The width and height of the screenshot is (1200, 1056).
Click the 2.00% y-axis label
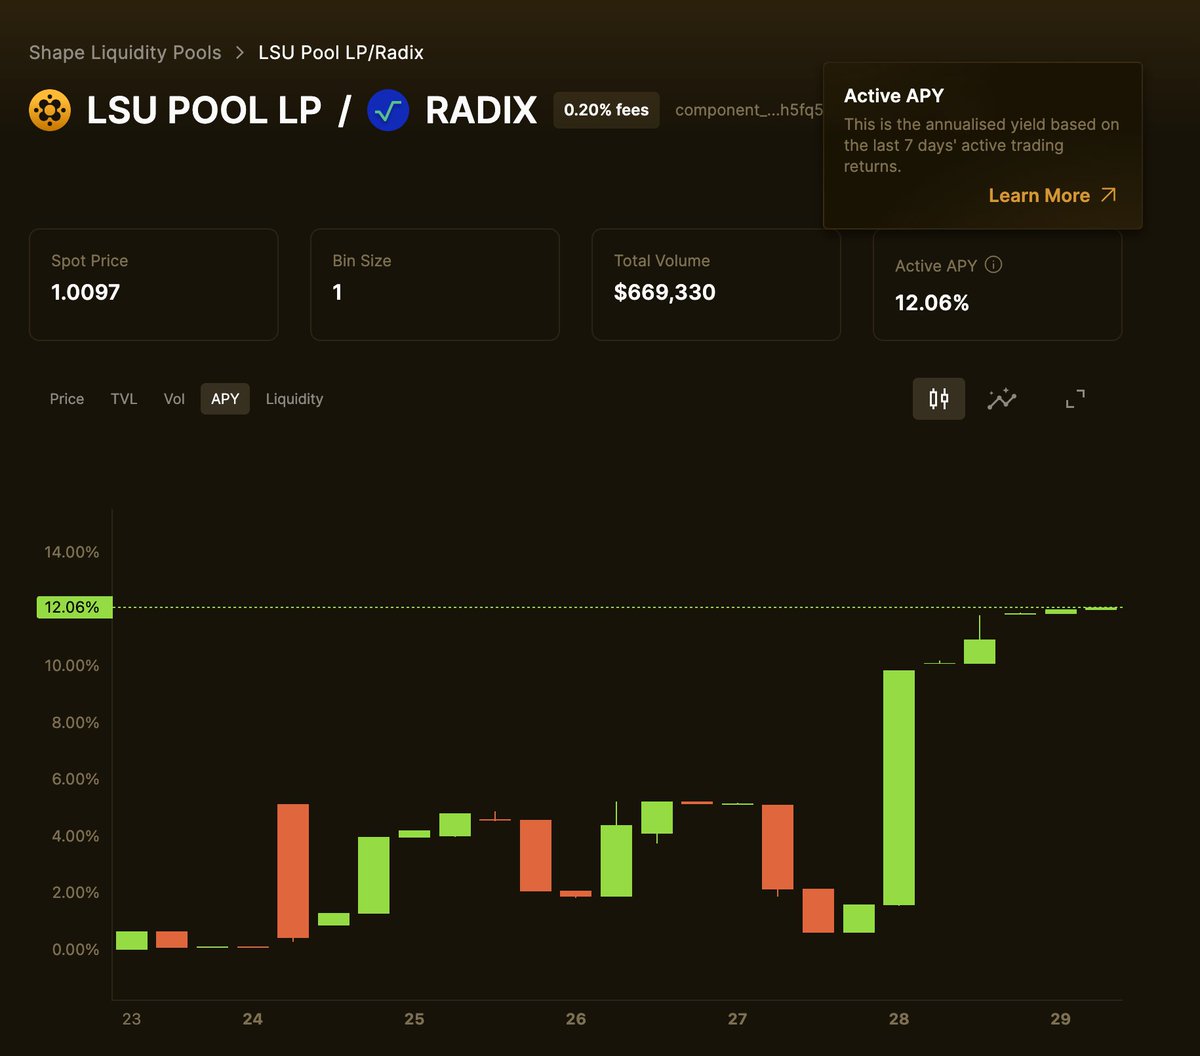[75, 893]
